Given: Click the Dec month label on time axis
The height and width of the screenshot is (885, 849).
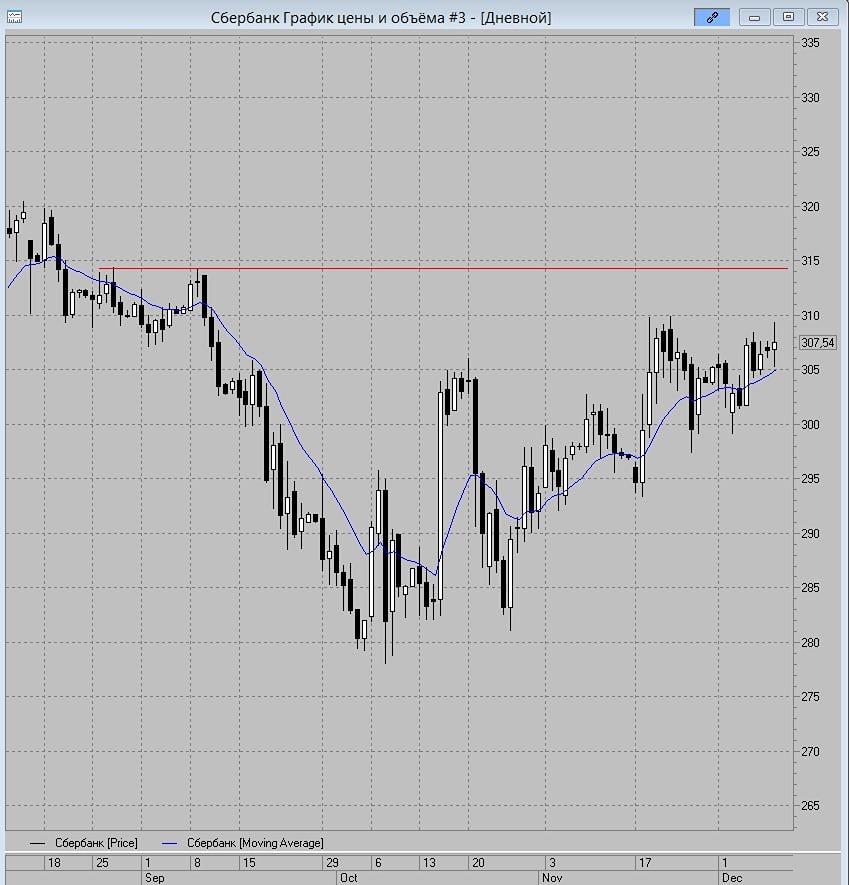Looking at the screenshot, I should [732, 878].
